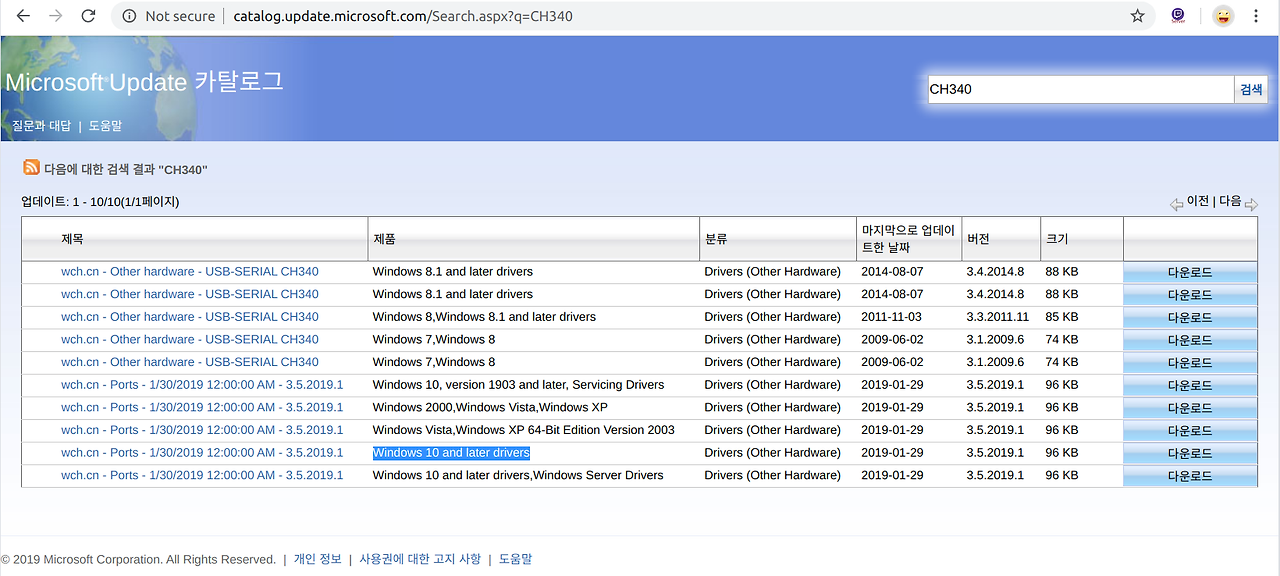
Task: Download the Windows 2000,Windows Vista,Windows XP driver
Action: pos(1190,408)
